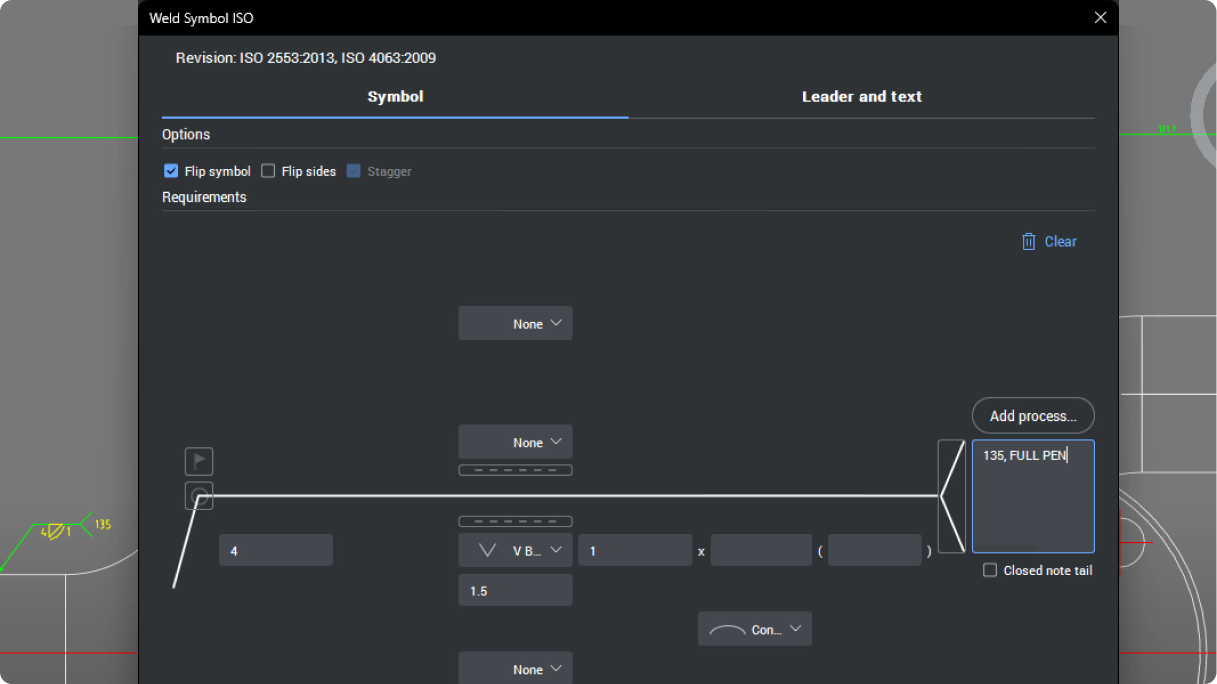Click inside the 135, FULL PEN tail note field

tap(1032, 496)
